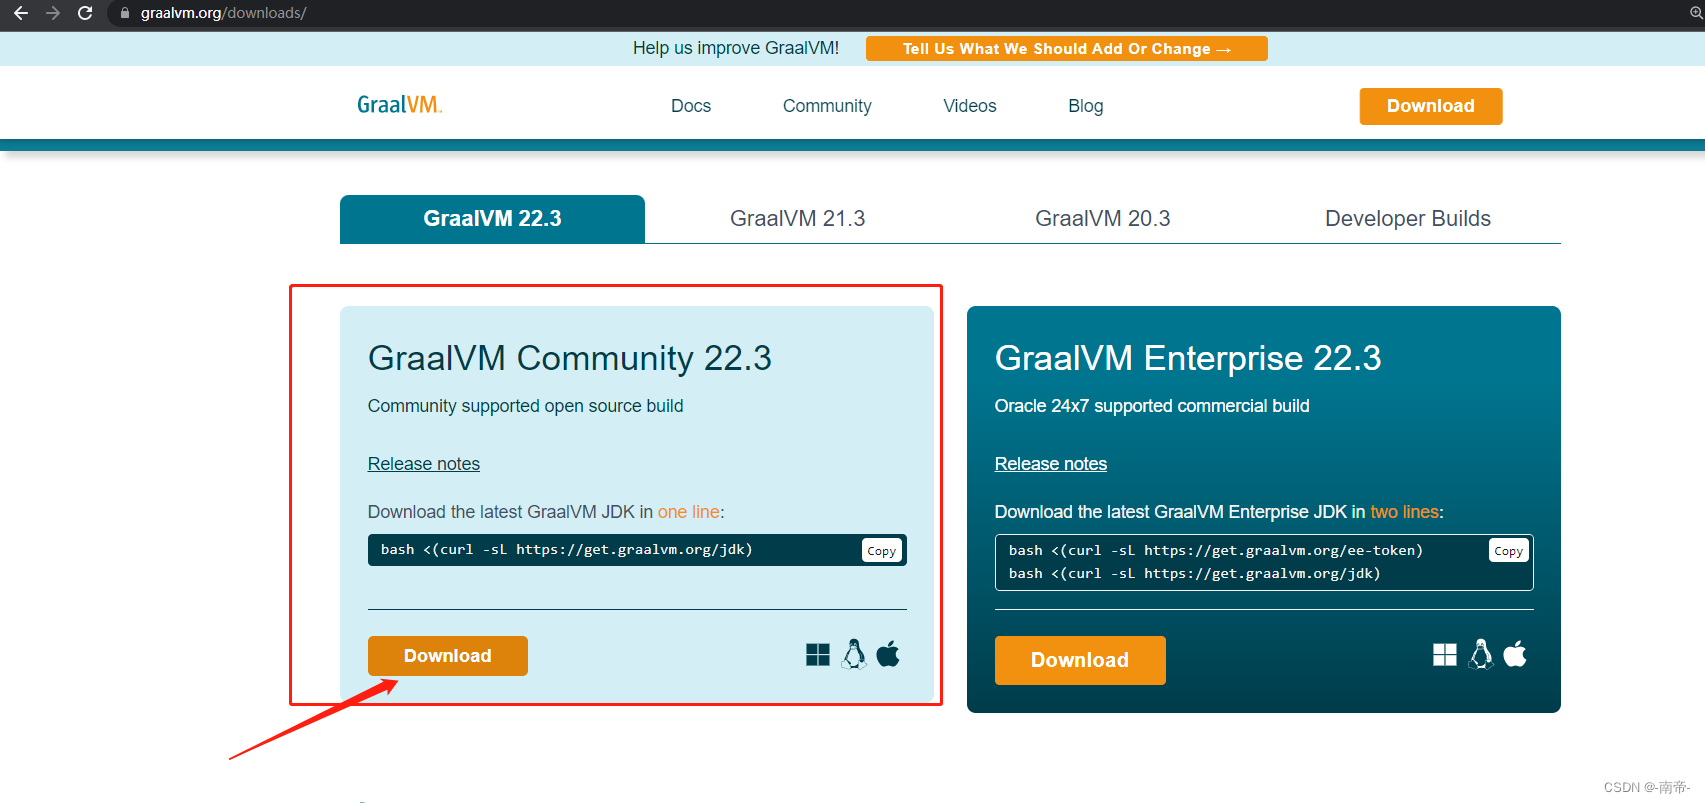Click 'Tell Us What We Should Add Or Change'
The width and height of the screenshot is (1705, 803).
(1067, 49)
